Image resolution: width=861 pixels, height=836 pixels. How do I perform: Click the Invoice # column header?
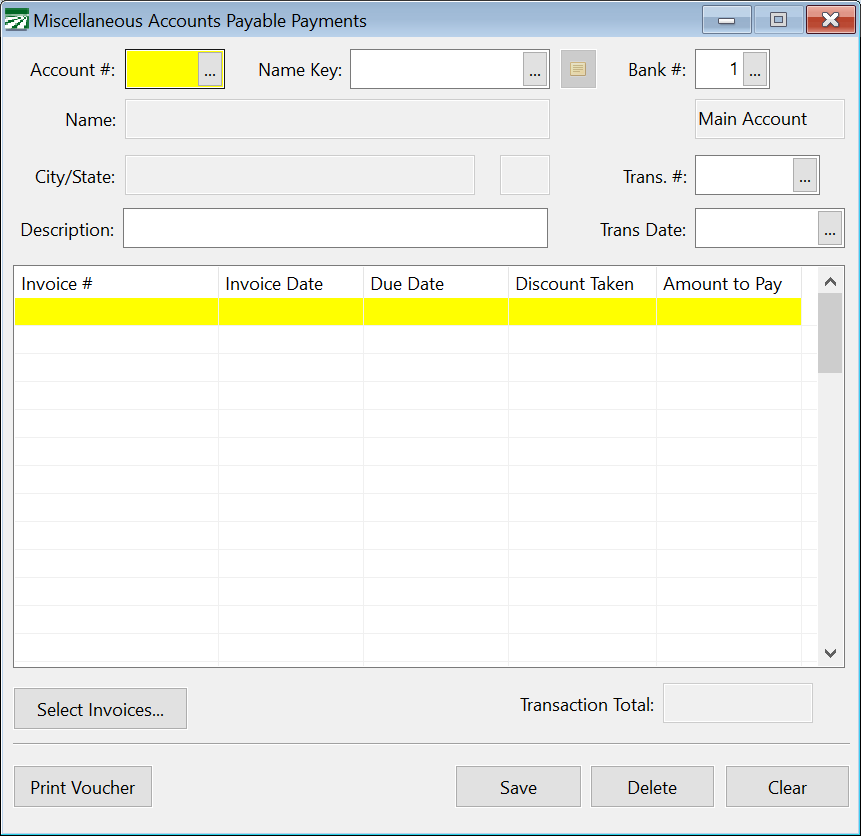click(115, 284)
